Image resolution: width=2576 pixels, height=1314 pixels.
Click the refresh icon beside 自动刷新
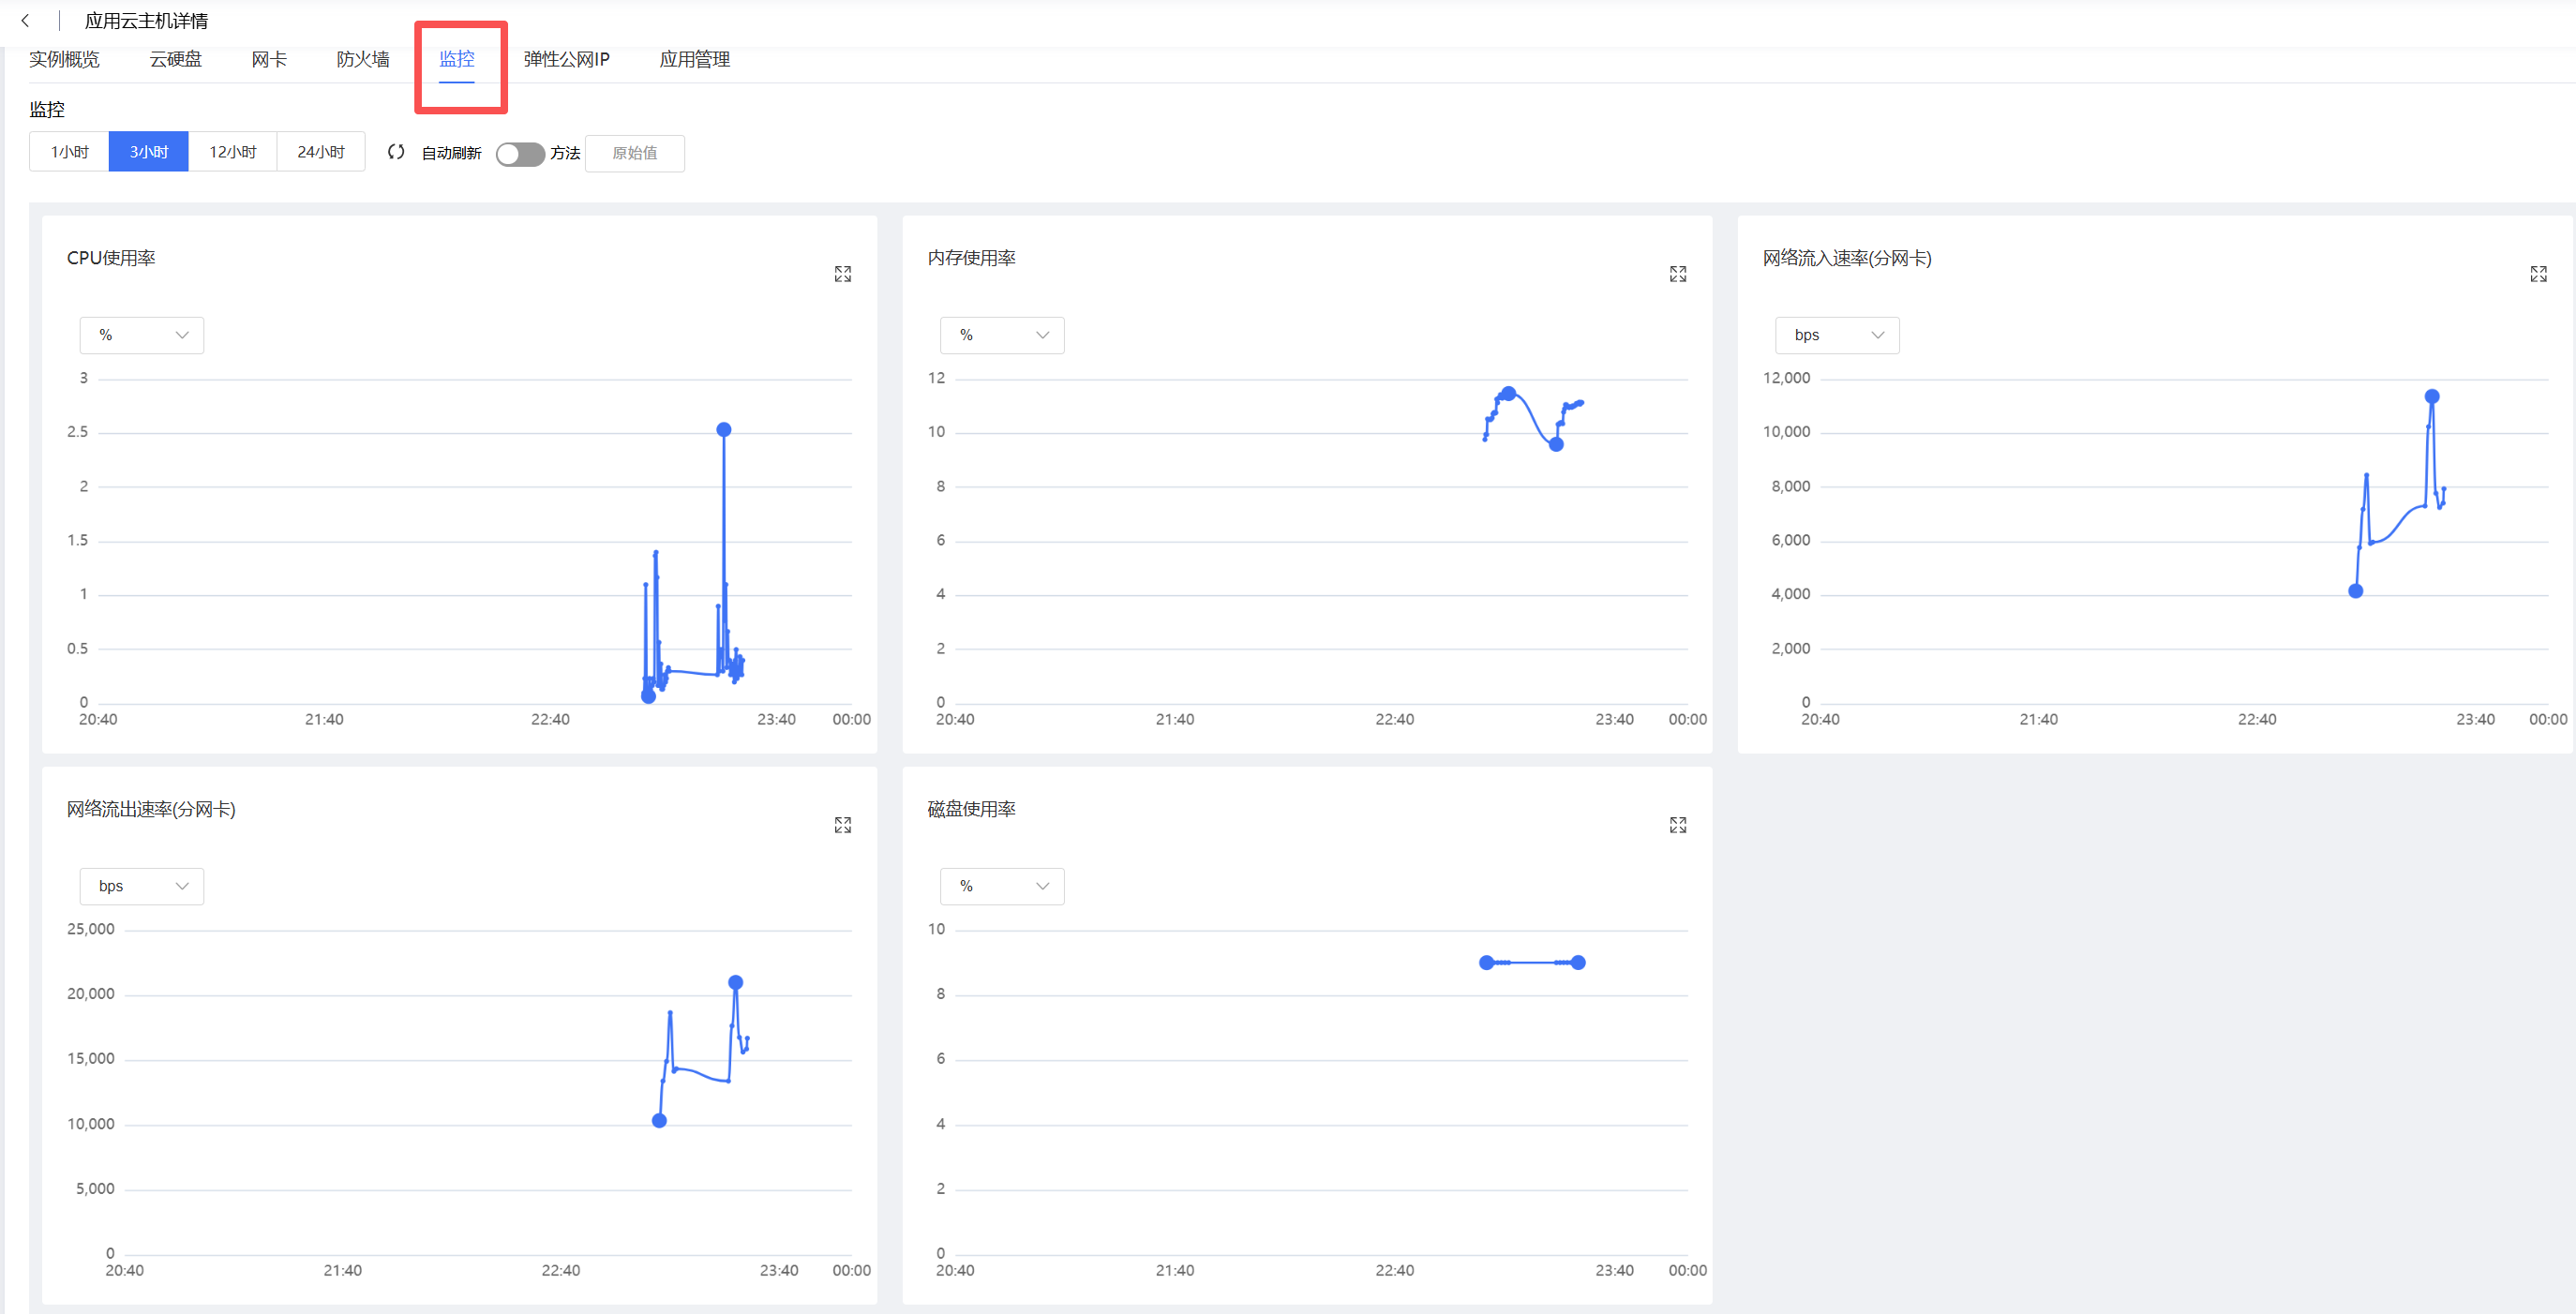tap(396, 152)
